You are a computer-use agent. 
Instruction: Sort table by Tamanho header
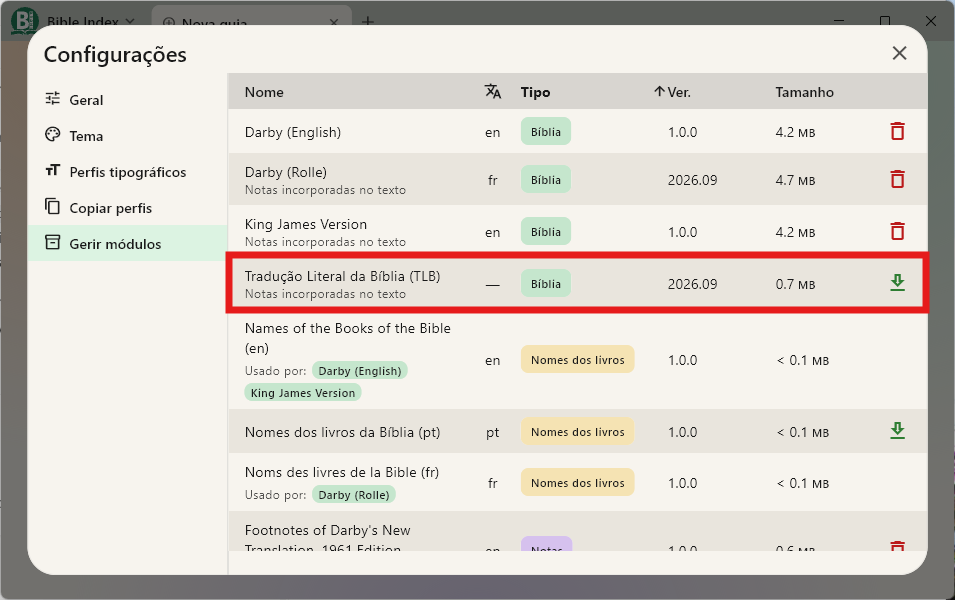[x=805, y=92]
